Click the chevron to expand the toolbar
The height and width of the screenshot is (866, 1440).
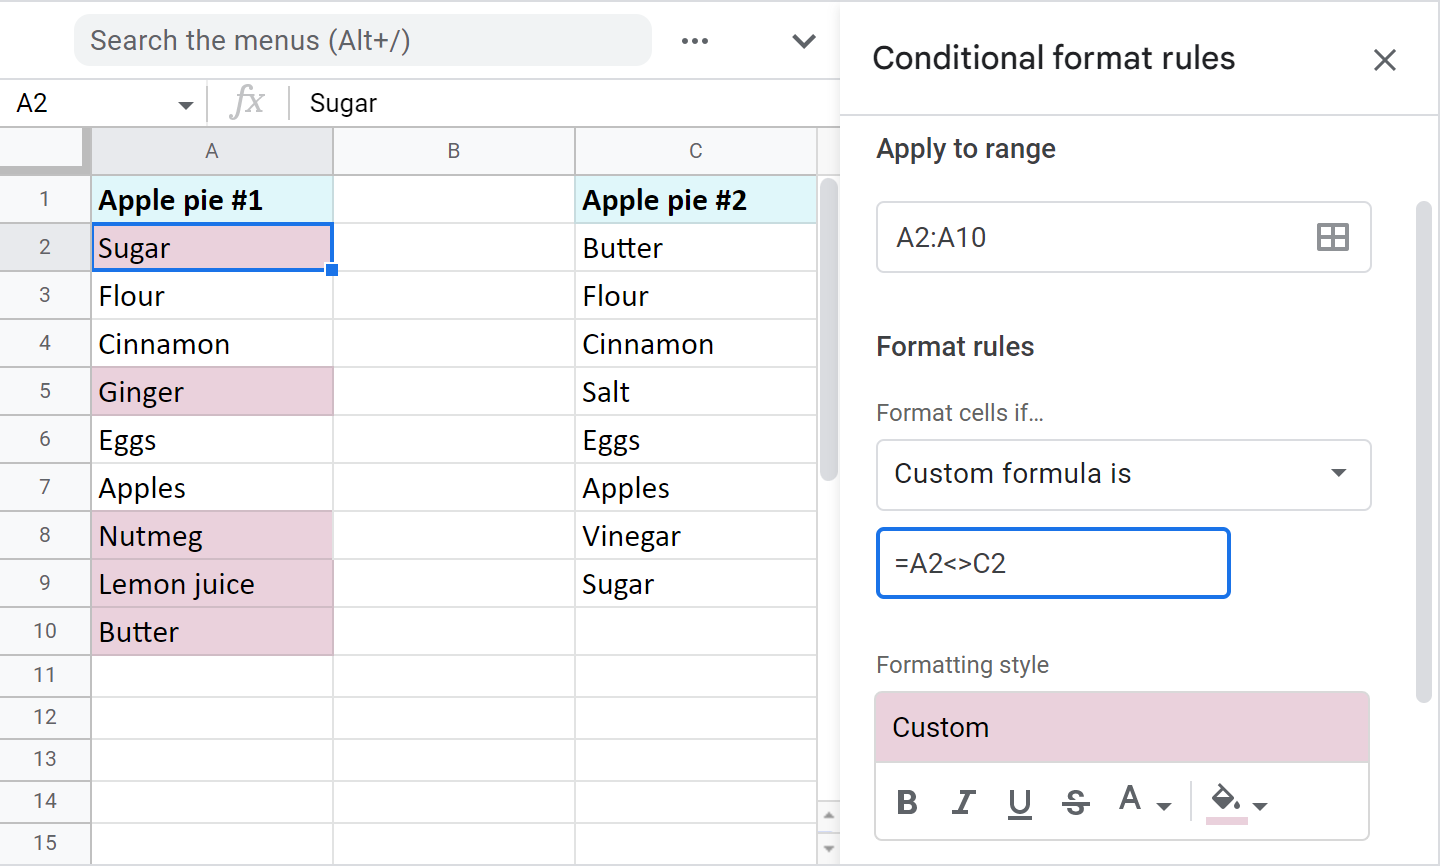803,41
